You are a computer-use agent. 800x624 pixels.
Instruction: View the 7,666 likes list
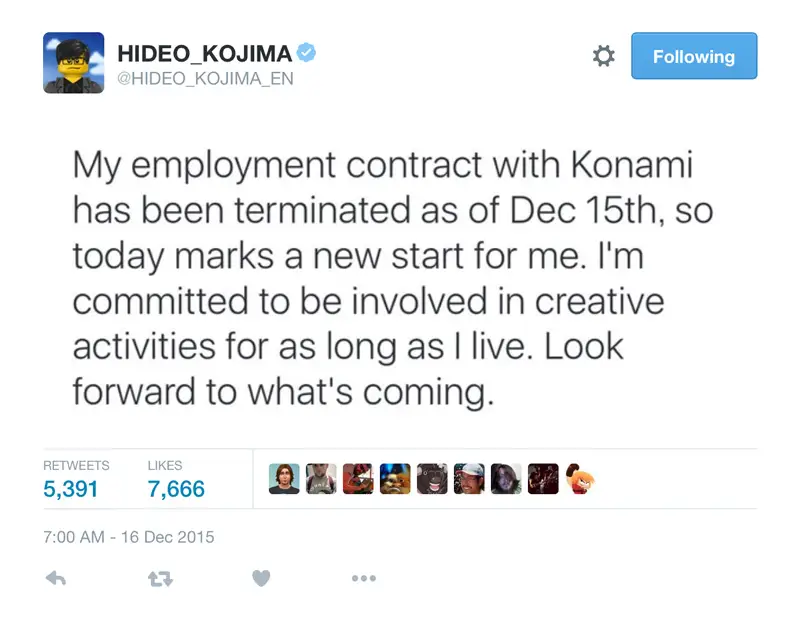click(176, 489)
